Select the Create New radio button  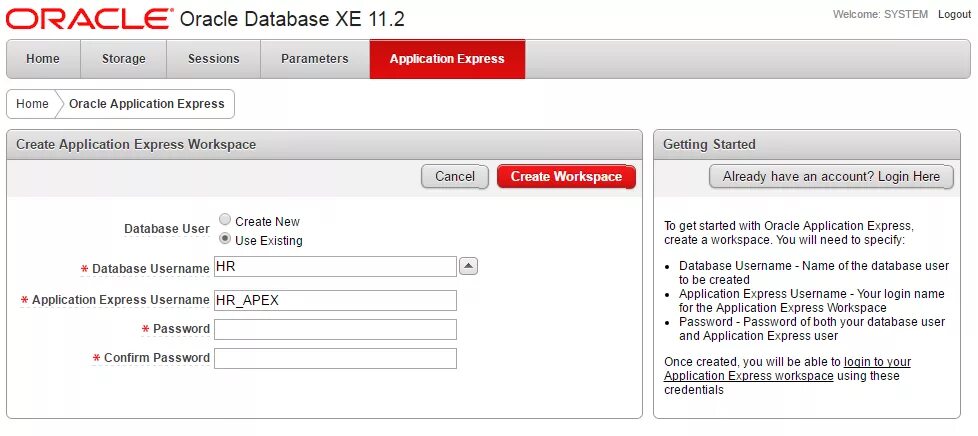click(x=225, y=220)
